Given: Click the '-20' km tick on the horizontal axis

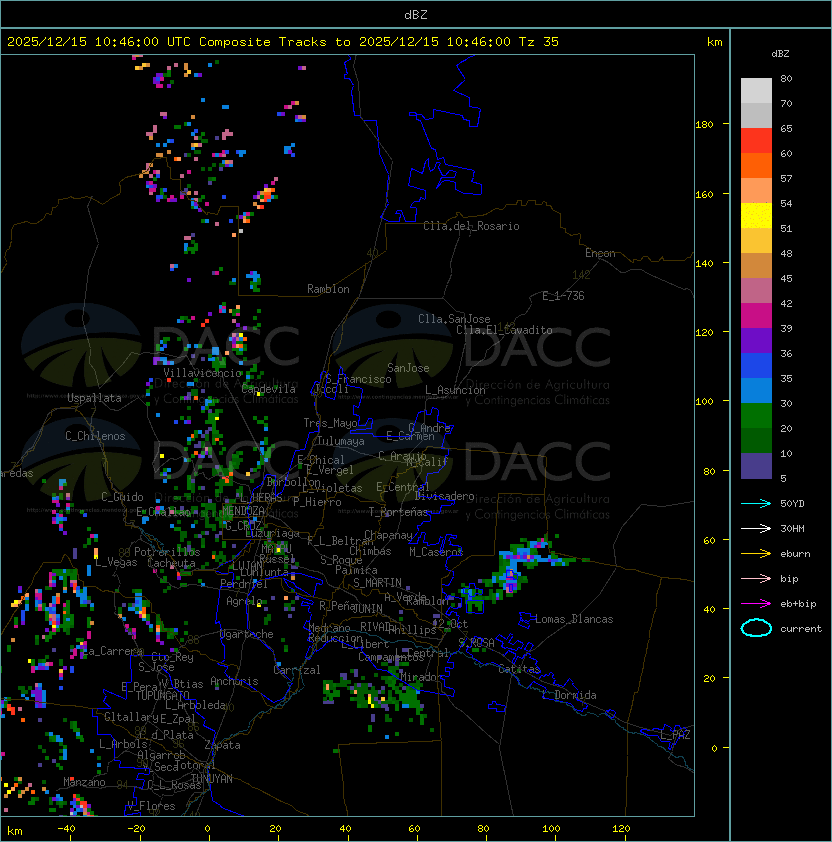Looking at the screenshot, I should coord(136,829).
